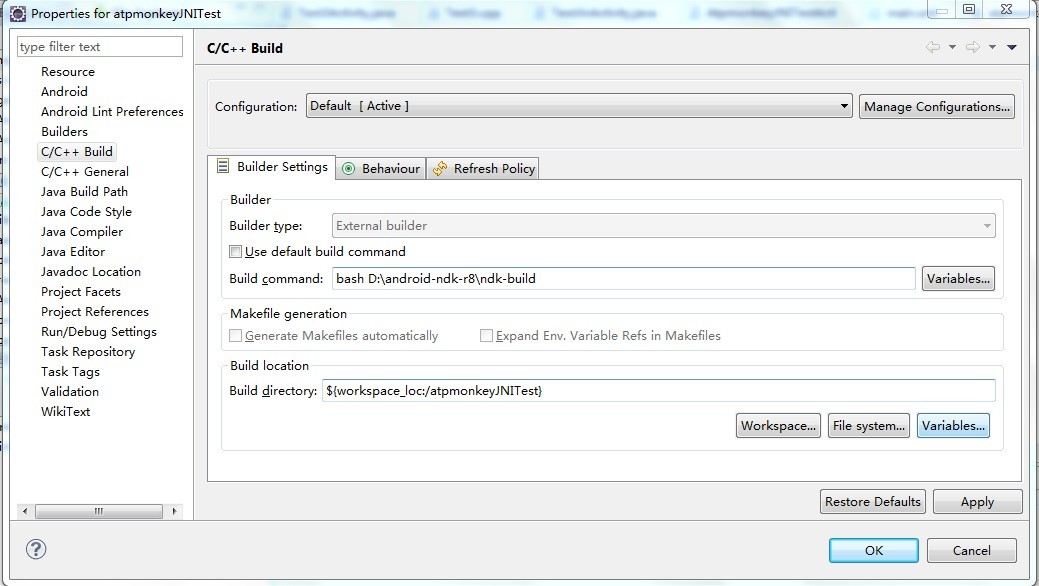The image size is (1039, 586).
Task: Select Java Build Path in the tree
Action: coord(84,192)
